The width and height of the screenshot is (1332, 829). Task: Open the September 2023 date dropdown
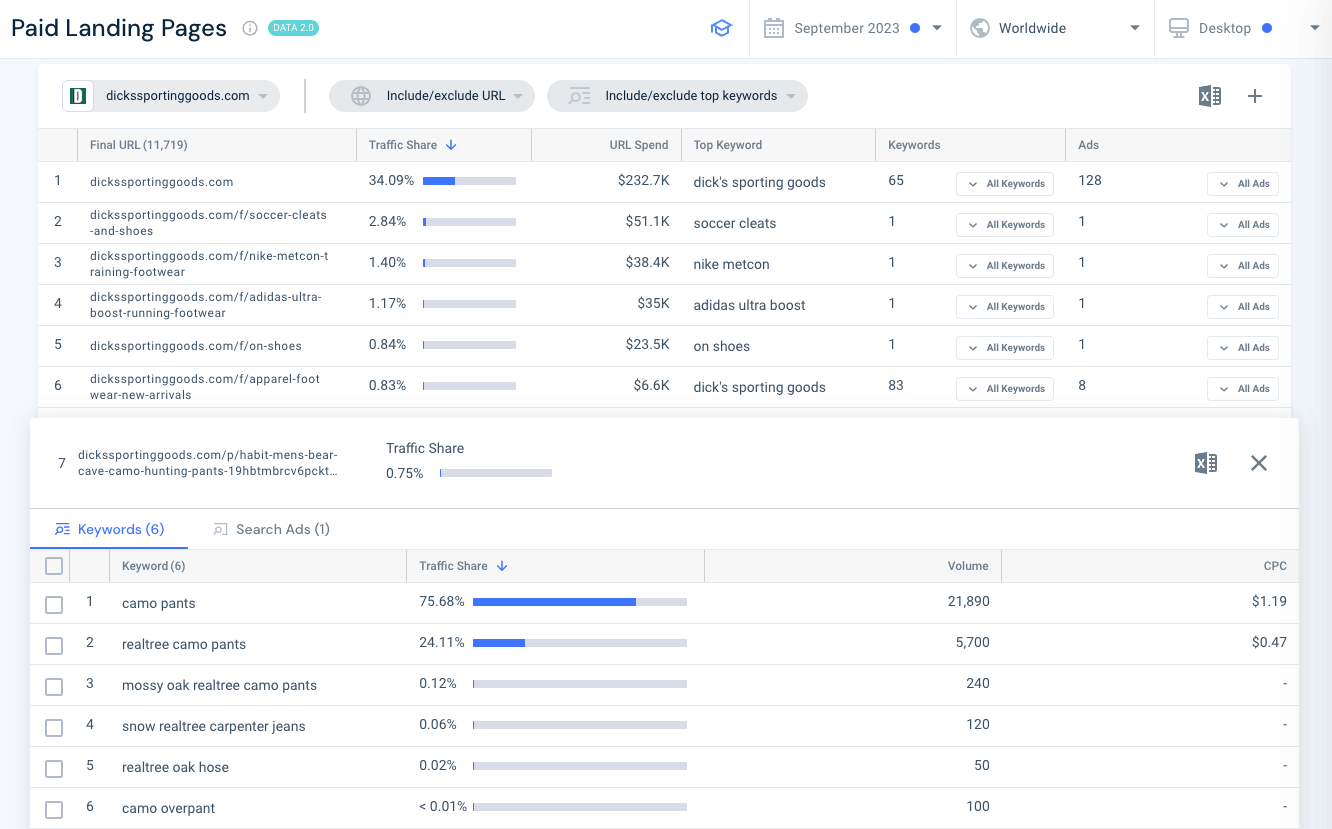click(x=862, y=28)
